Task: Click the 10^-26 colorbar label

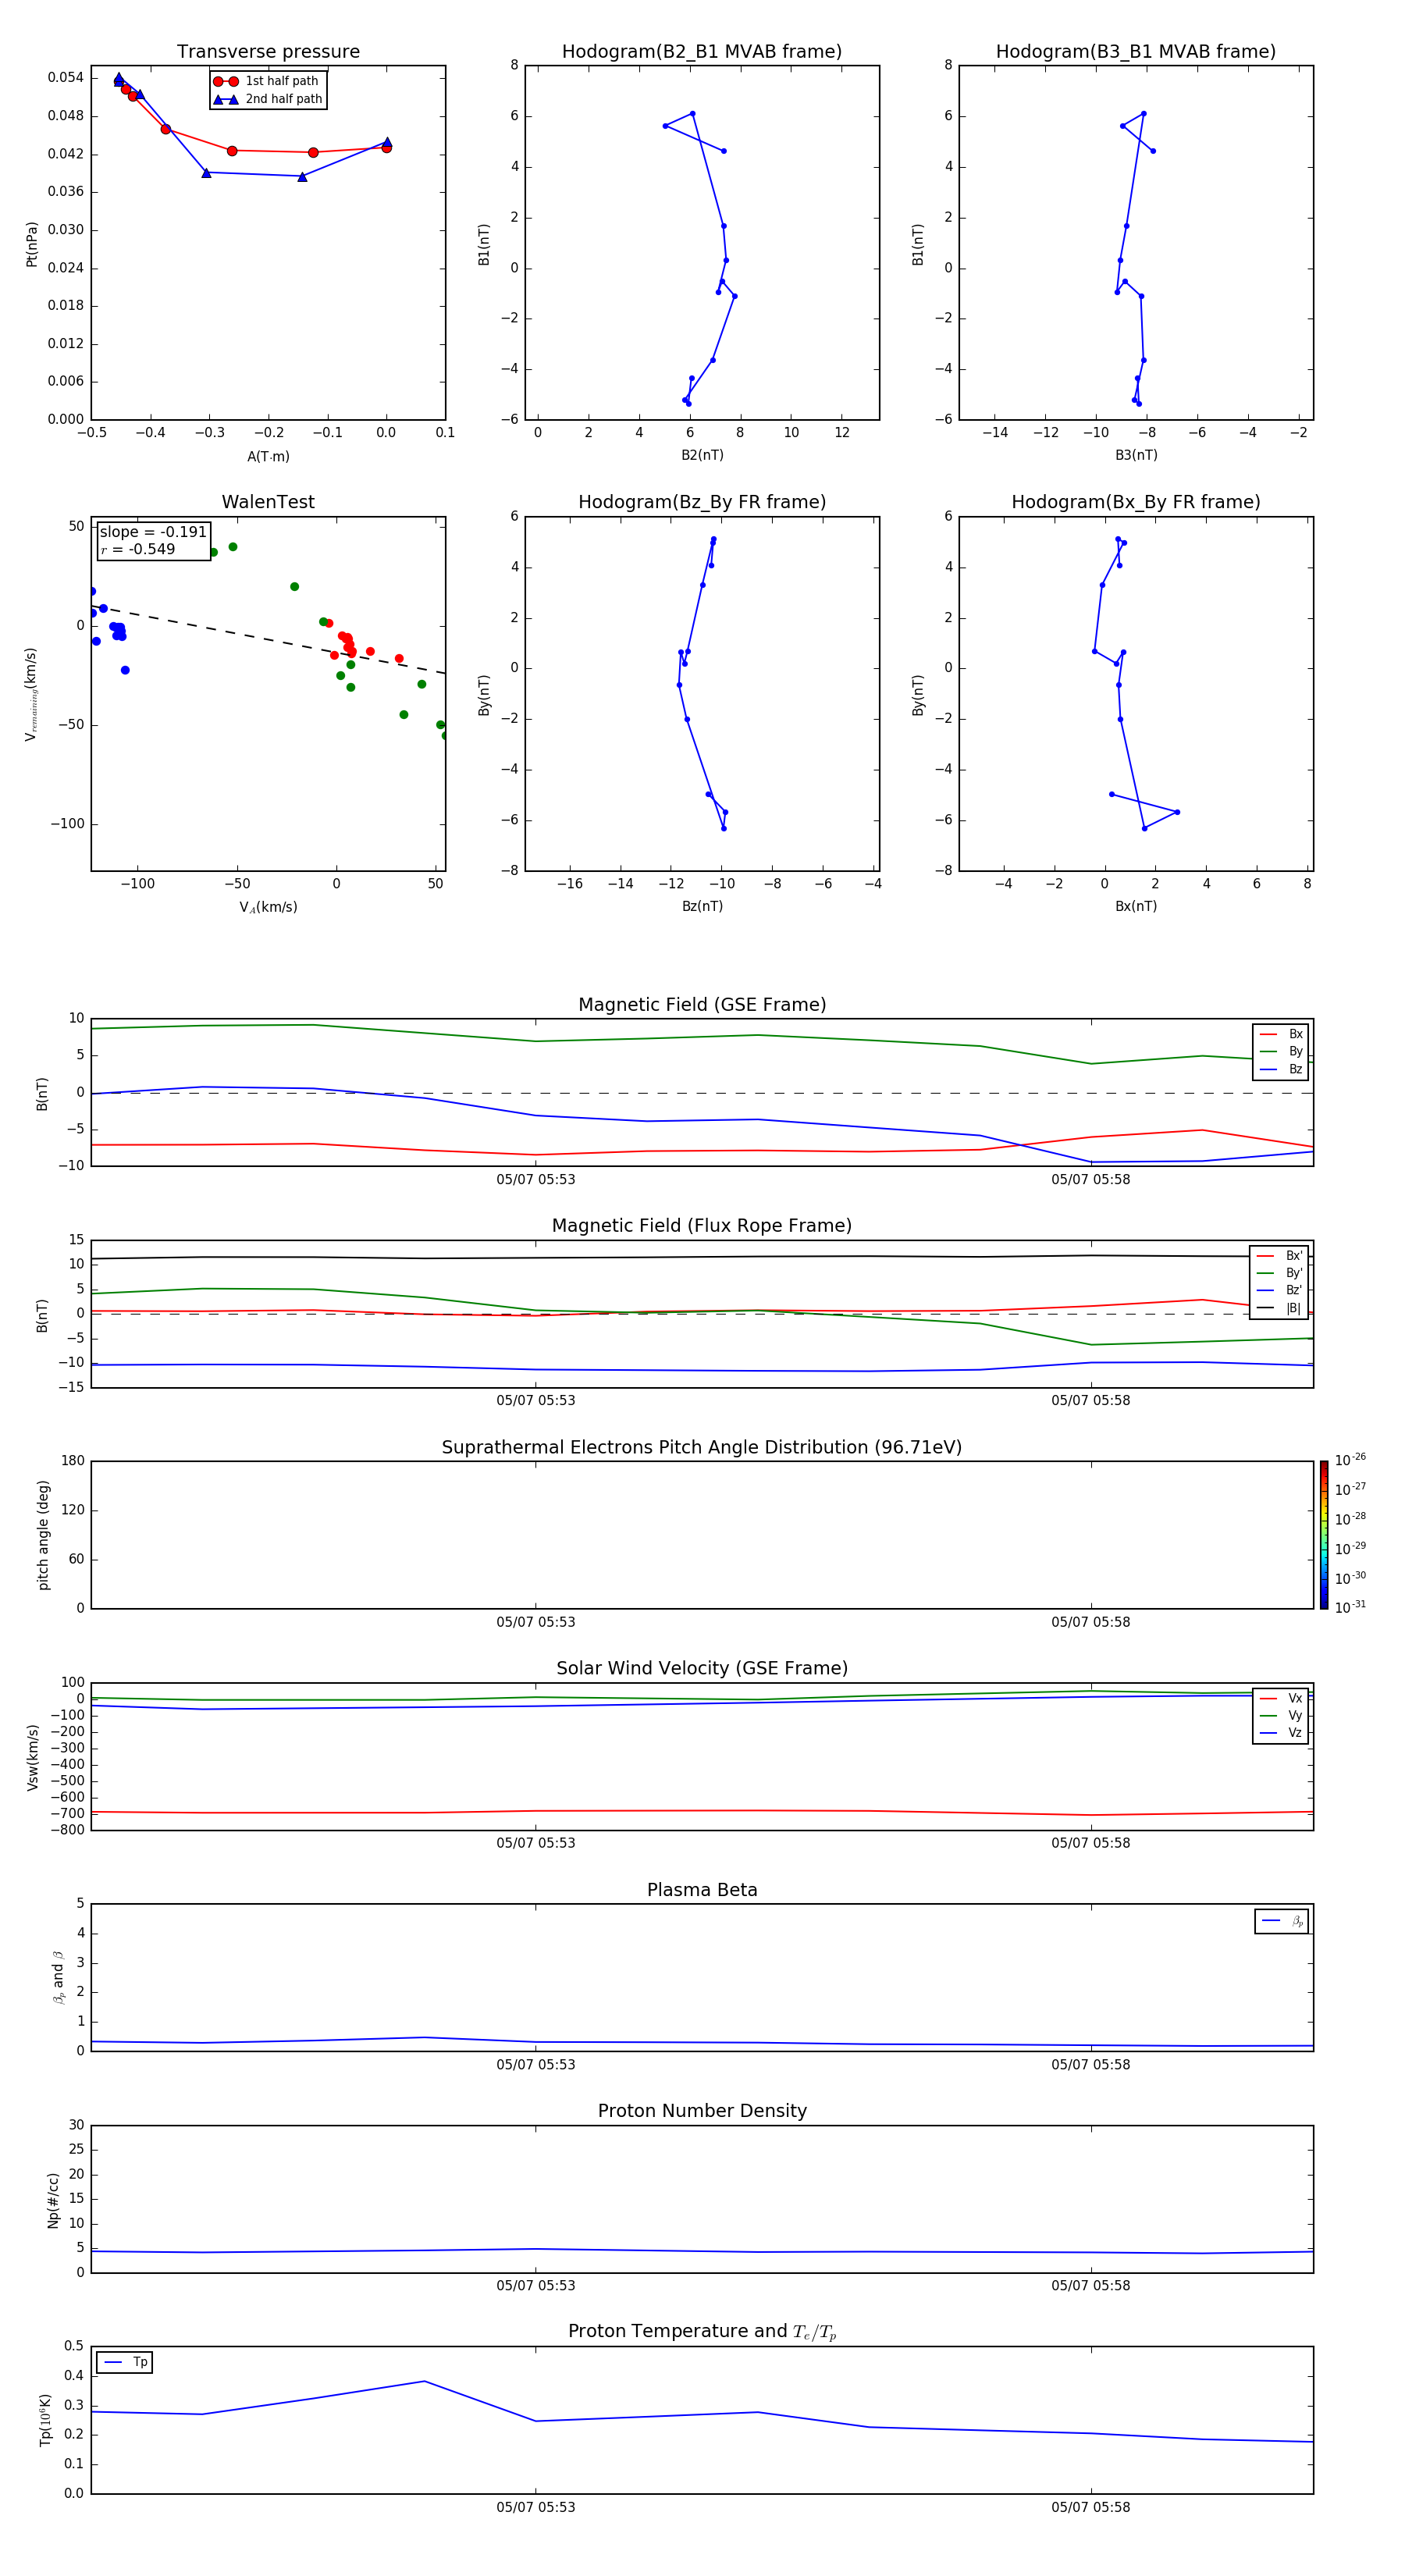Action: click(1350, 1460)
